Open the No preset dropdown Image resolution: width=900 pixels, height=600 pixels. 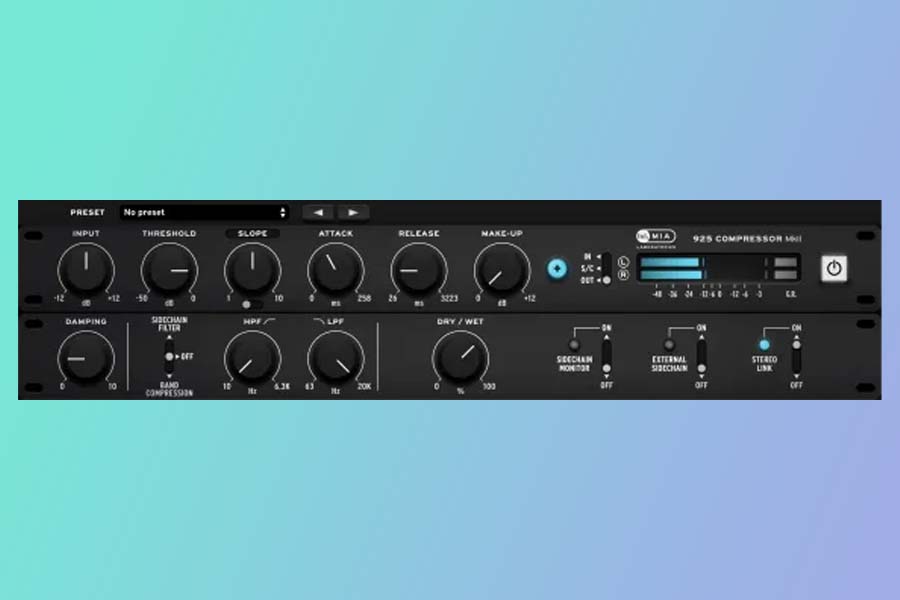click(x=204, y=212)
